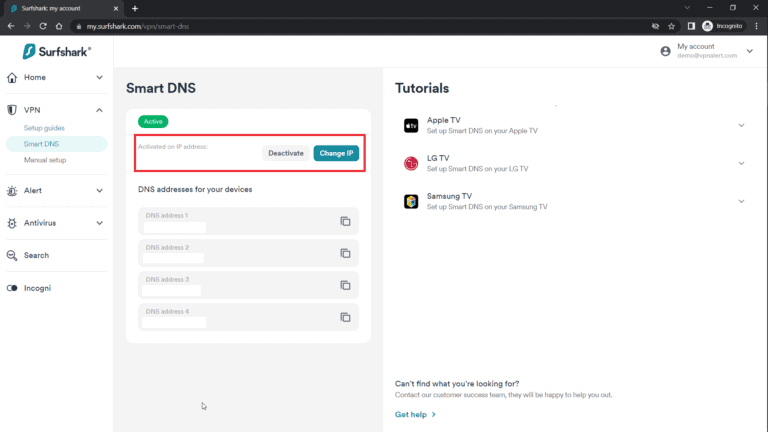Open the My account dropdown
This screenshot has height=432, width=768.
749,51
